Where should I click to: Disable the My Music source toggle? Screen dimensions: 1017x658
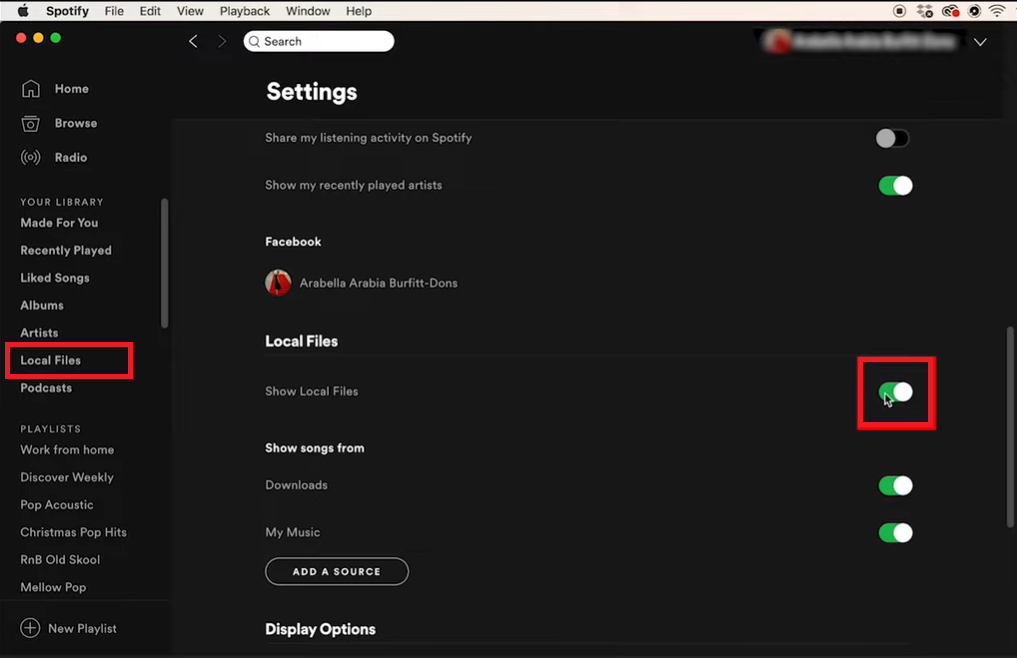coord(895,533)
